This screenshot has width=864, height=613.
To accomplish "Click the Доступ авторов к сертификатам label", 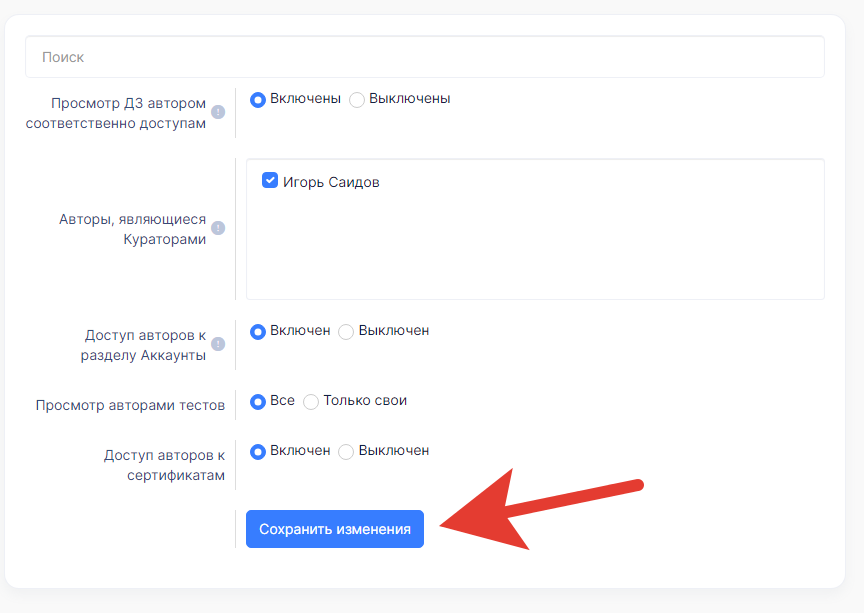I will (164, 465).
